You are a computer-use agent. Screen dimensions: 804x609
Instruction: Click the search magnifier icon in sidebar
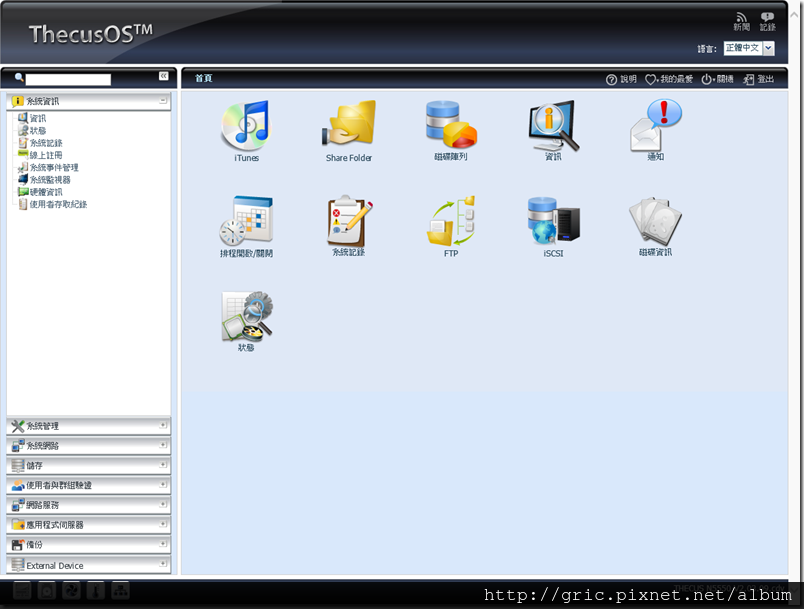click(x=19, y=78)
